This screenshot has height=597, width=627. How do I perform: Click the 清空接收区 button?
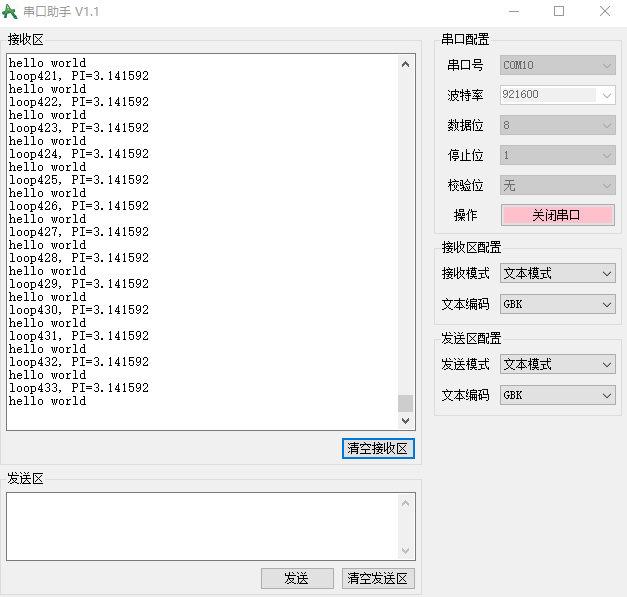pyautogui.click(x=378, y=448)
